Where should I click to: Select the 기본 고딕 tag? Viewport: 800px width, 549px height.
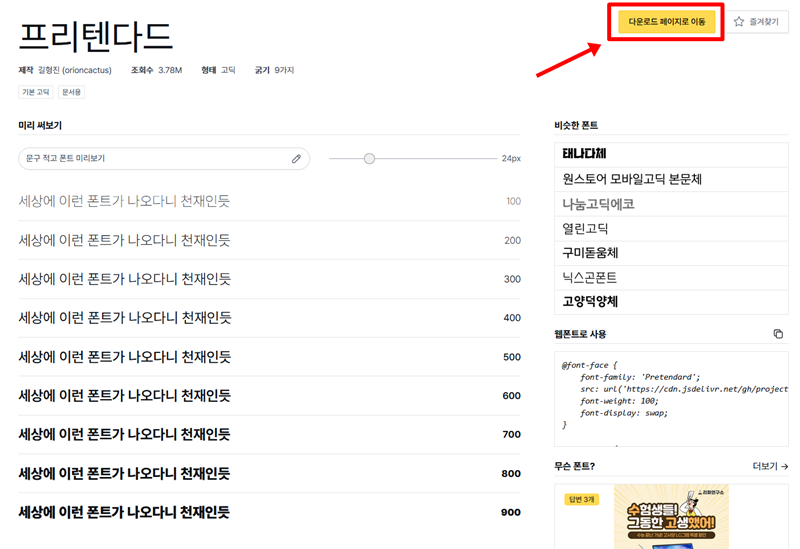(36, 92)
